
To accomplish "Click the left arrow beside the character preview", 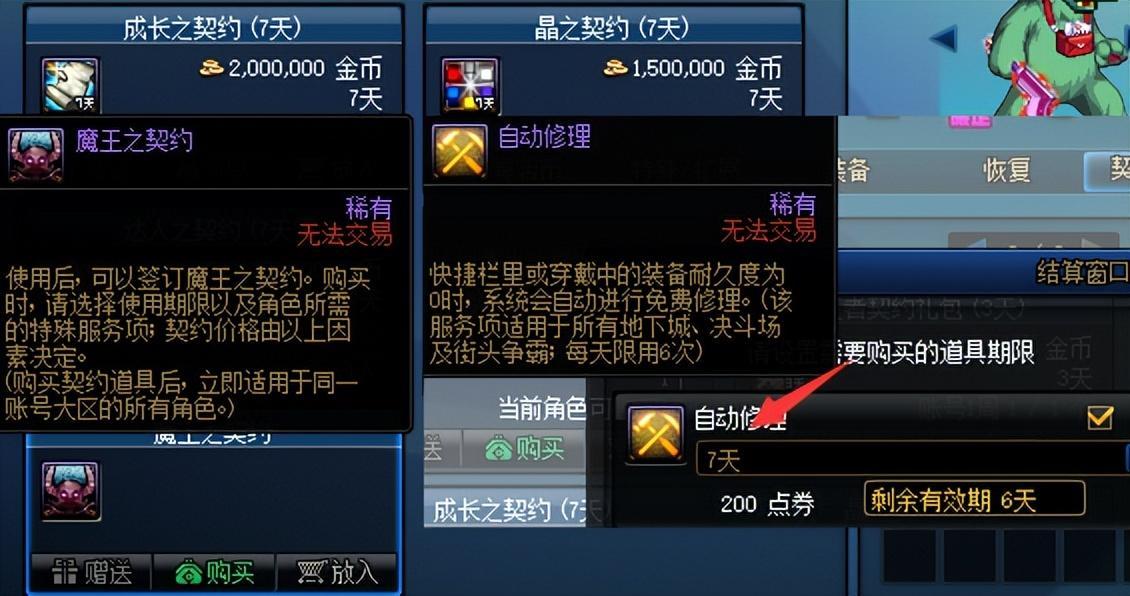I will point(943,39).
